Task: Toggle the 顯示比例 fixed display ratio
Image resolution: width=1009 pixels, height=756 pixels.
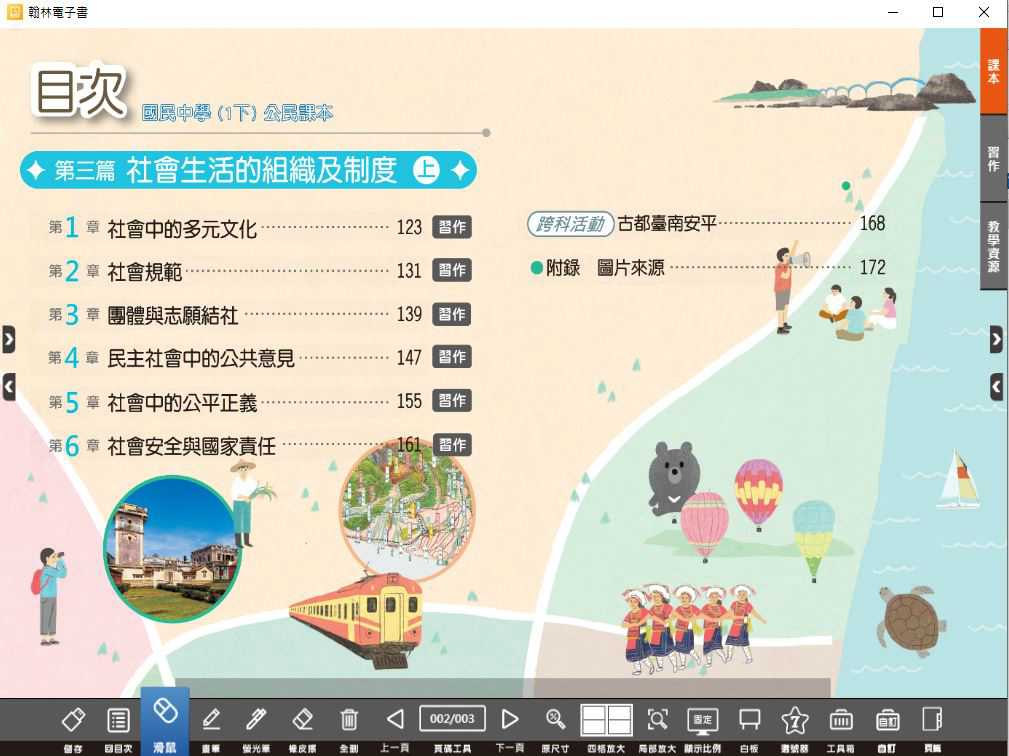Action: [x=703, y=719]
